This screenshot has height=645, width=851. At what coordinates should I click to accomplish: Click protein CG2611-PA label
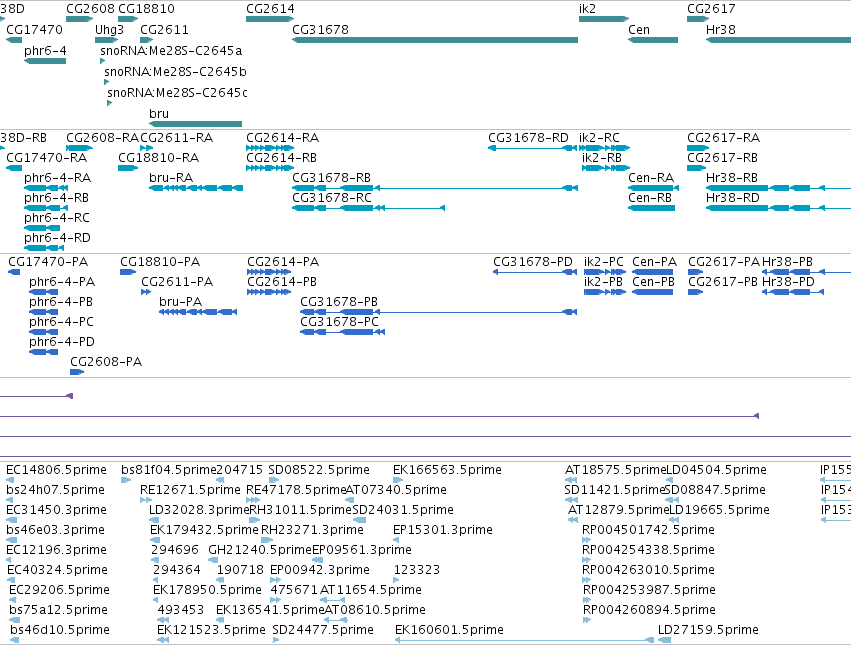coord(177,282)
